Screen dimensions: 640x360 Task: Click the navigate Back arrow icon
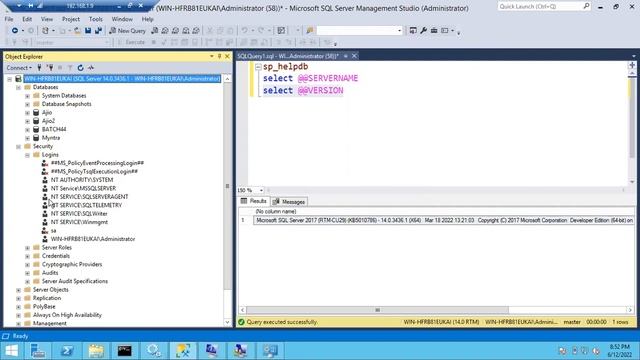15,31
